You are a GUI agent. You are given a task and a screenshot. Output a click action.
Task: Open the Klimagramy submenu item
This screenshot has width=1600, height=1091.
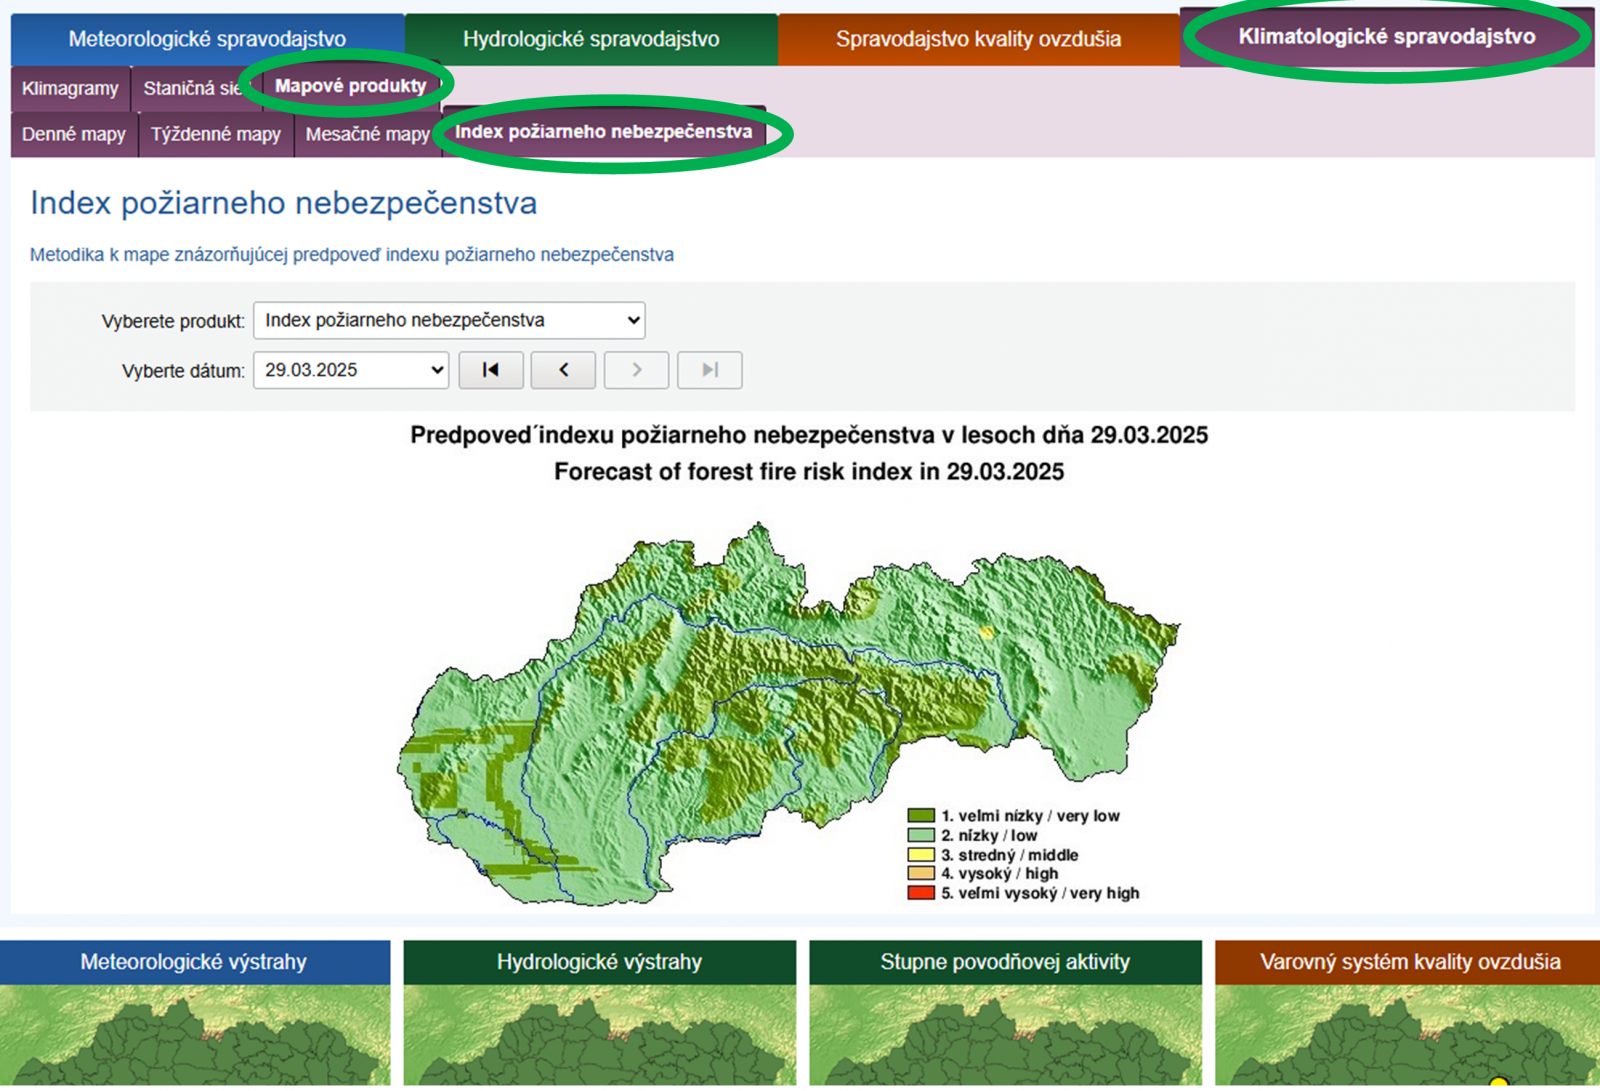(70, 88)
